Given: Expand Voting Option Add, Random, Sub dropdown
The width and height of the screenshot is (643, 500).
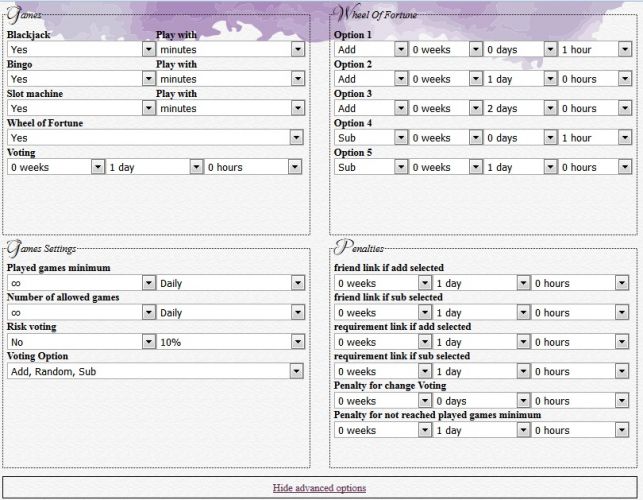Looking at the screenshot, I should pos(155,372).
